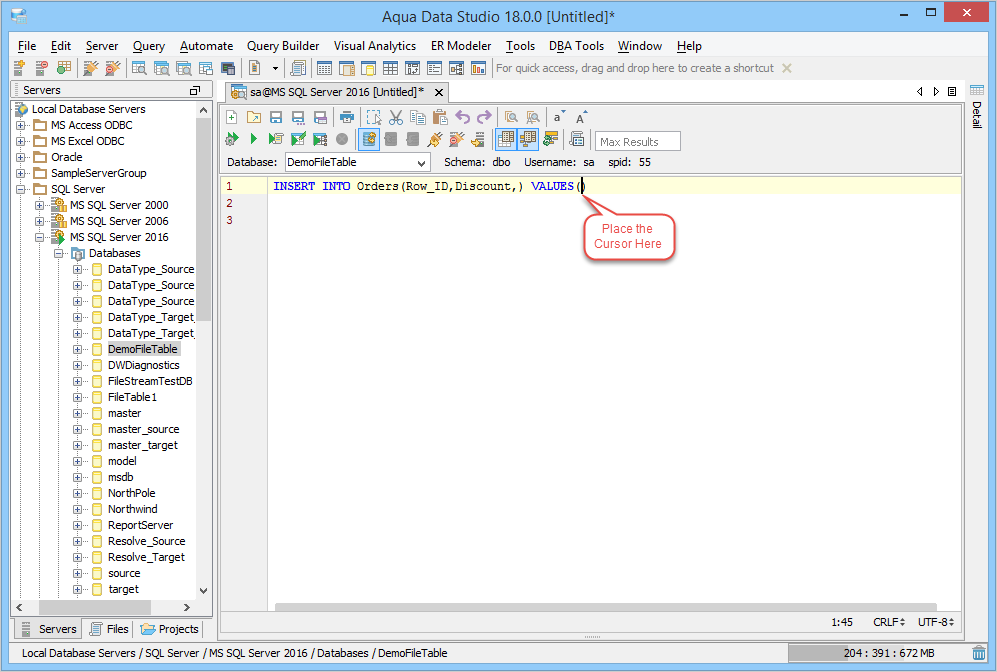Image resolution: width=997 pixels, height=672 pixels.
Task: Click the editor Connect plug icon
Action: (x=435, y=139)
